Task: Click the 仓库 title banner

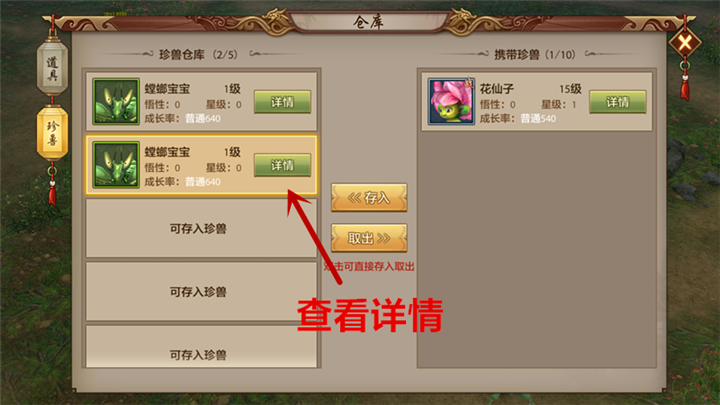Action: coord(369,22)
